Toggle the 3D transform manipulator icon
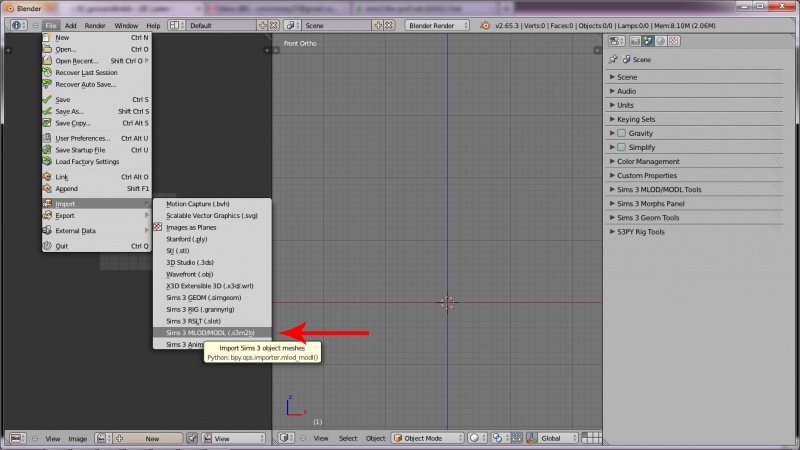This screenshot has height=450, width=800. pyautogui.click(x=532, y=438)
